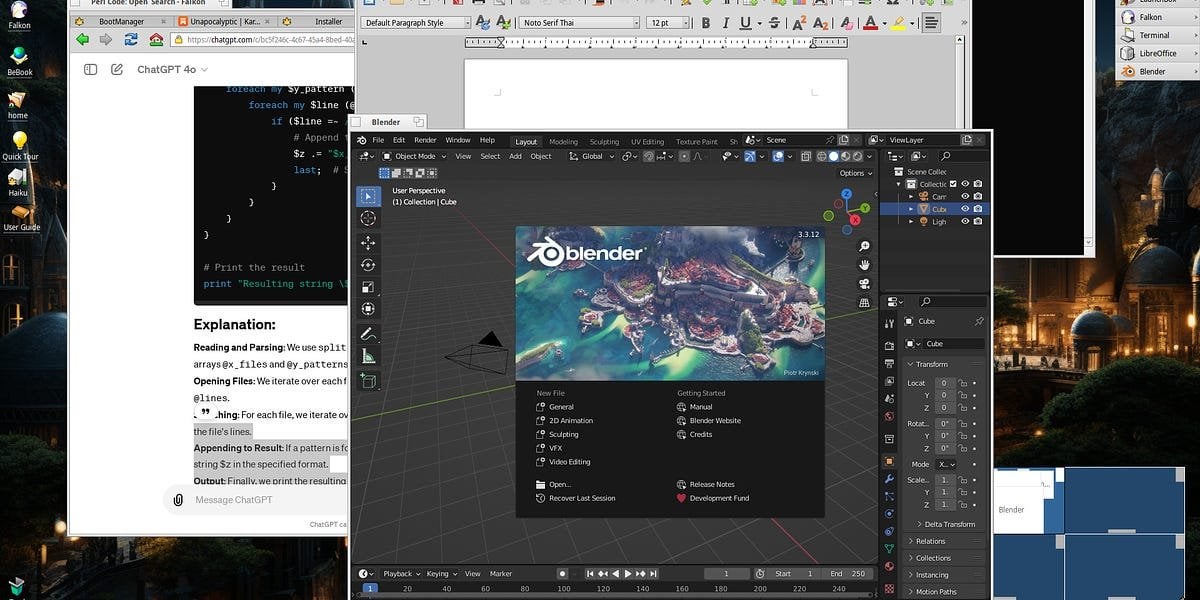The width and height of the screenshot is (1200, 600).
Task: Open rotation Mode dropdown in Transform panel
Action: (946, 464)
